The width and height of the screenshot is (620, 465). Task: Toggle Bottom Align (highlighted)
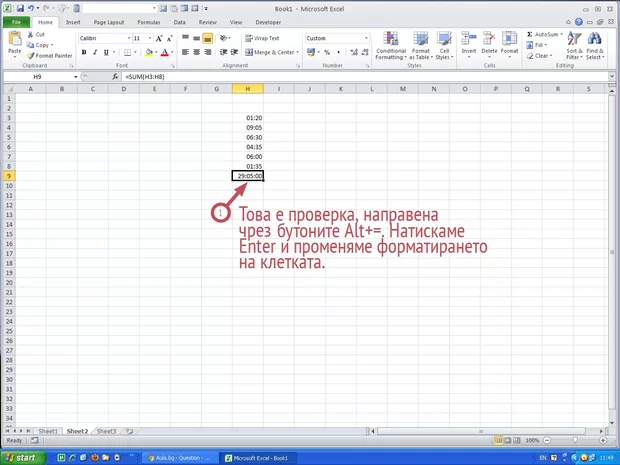(208, 38)
